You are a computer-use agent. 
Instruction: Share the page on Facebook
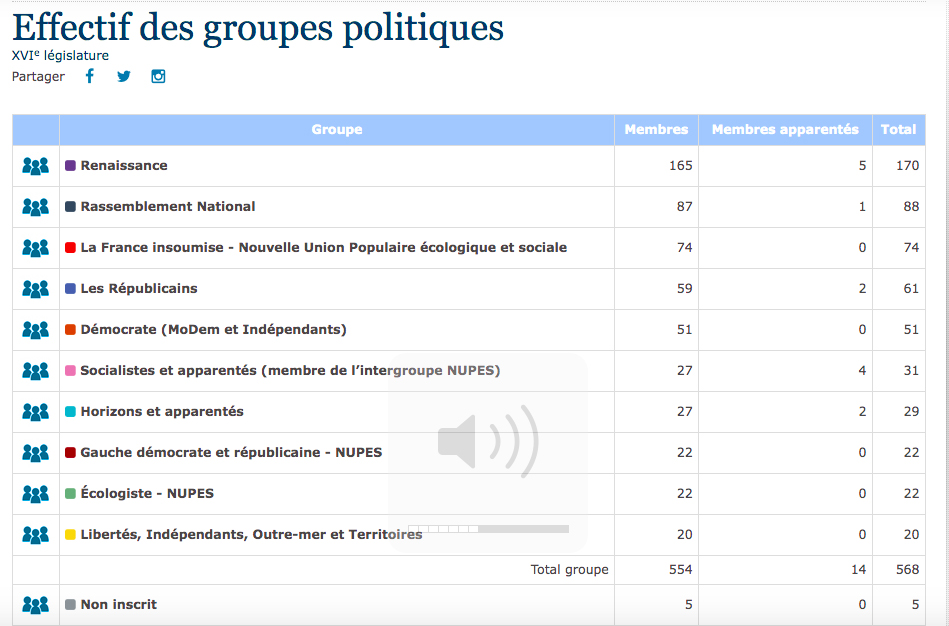point(90,76)
